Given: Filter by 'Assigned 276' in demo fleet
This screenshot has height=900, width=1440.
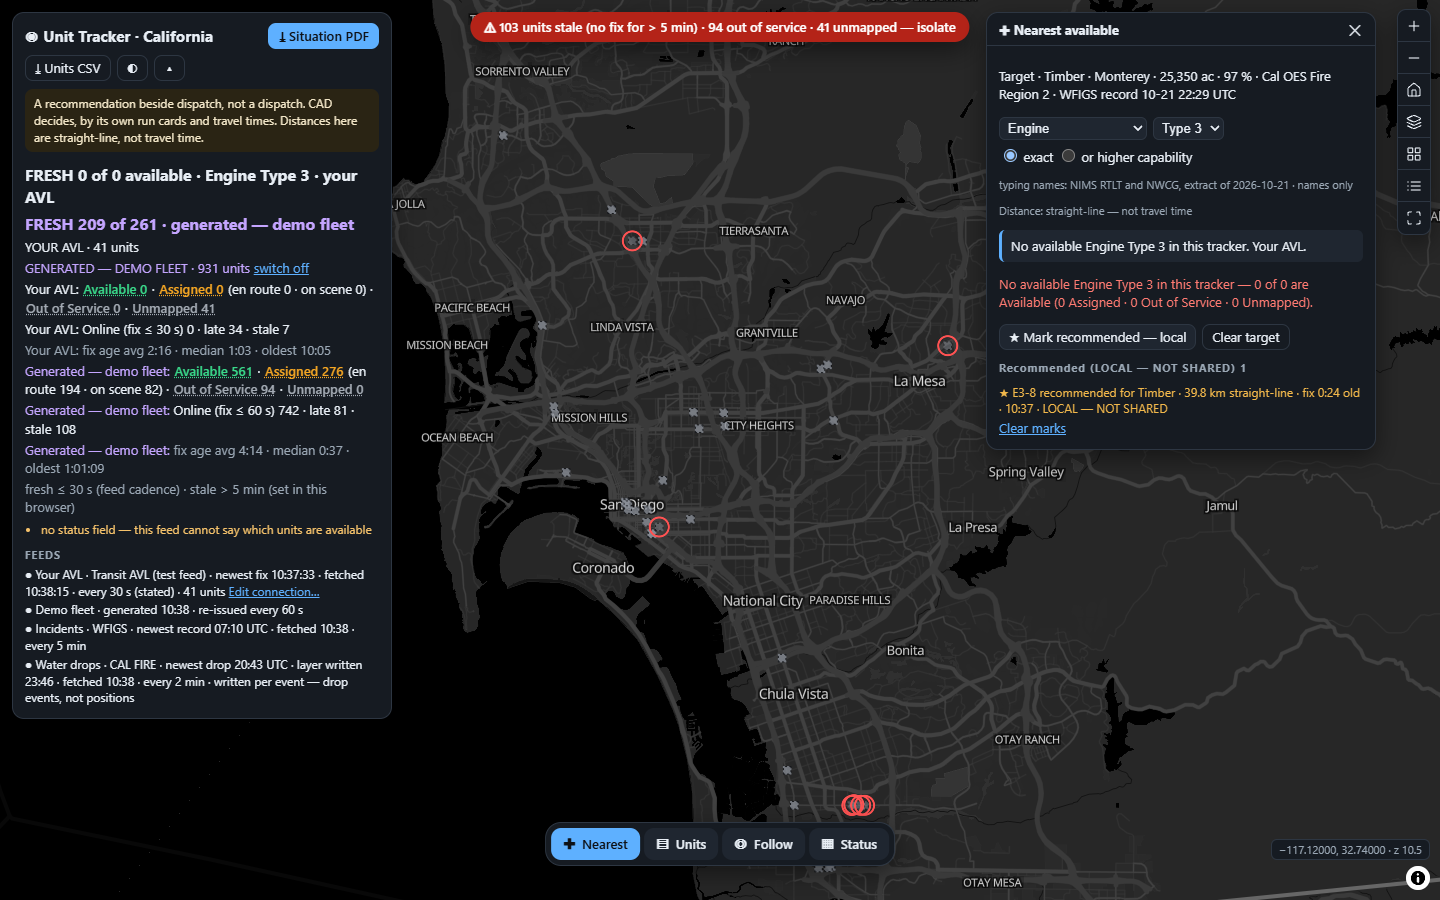Looking at the screenshot, I should [304, 371].
